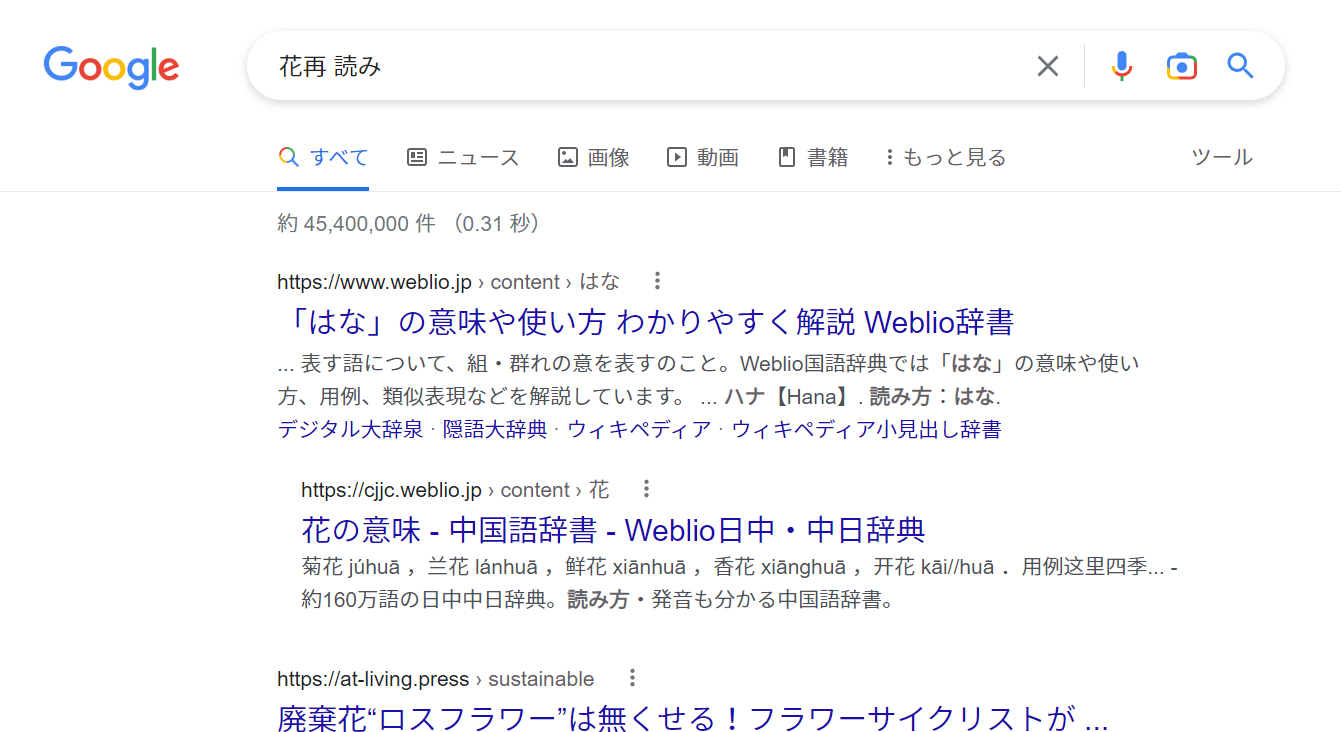Viewport: 1341px width, 732px height.
Task: Click the https://www.weblio.jp URL breadcrumb
Action: (x=448, y=282)
